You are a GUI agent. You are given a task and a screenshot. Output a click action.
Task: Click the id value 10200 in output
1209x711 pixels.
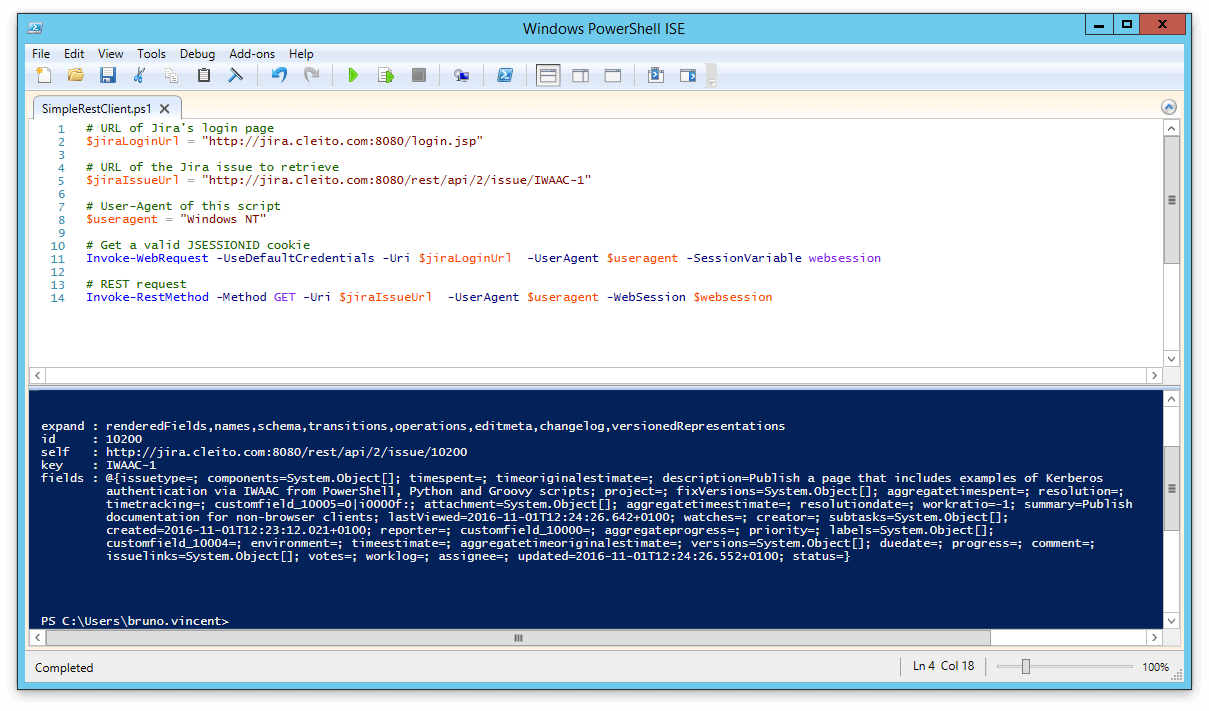[x=124, y=439]
